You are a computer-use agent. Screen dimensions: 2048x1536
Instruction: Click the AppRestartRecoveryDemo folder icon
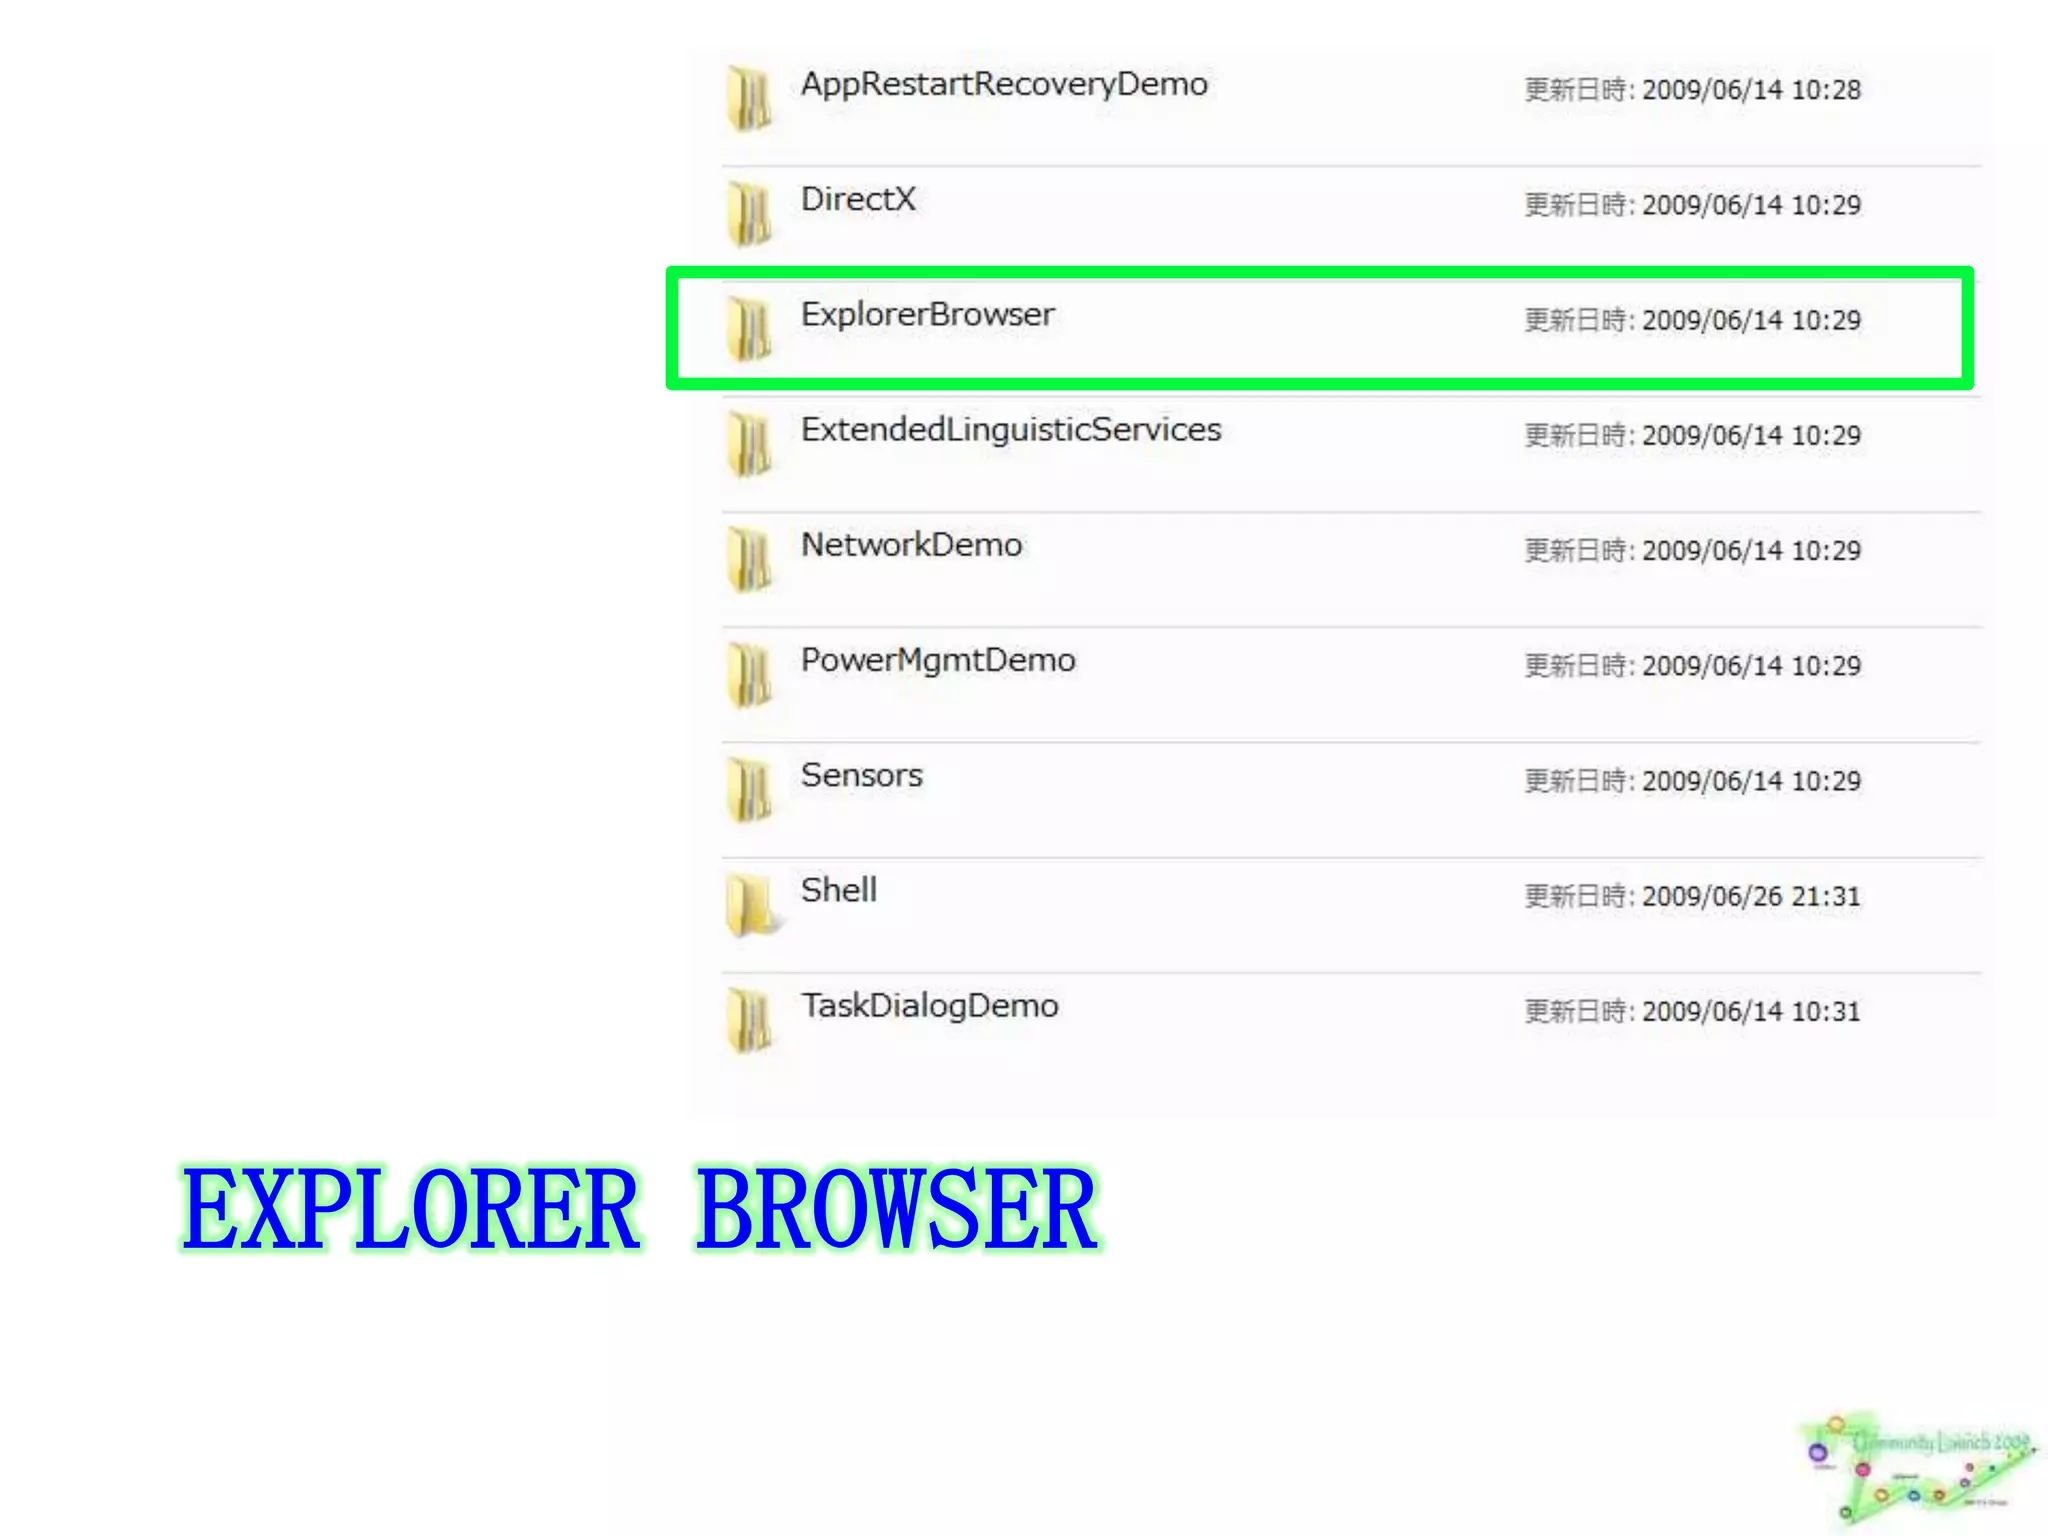(x=749, y=98)
